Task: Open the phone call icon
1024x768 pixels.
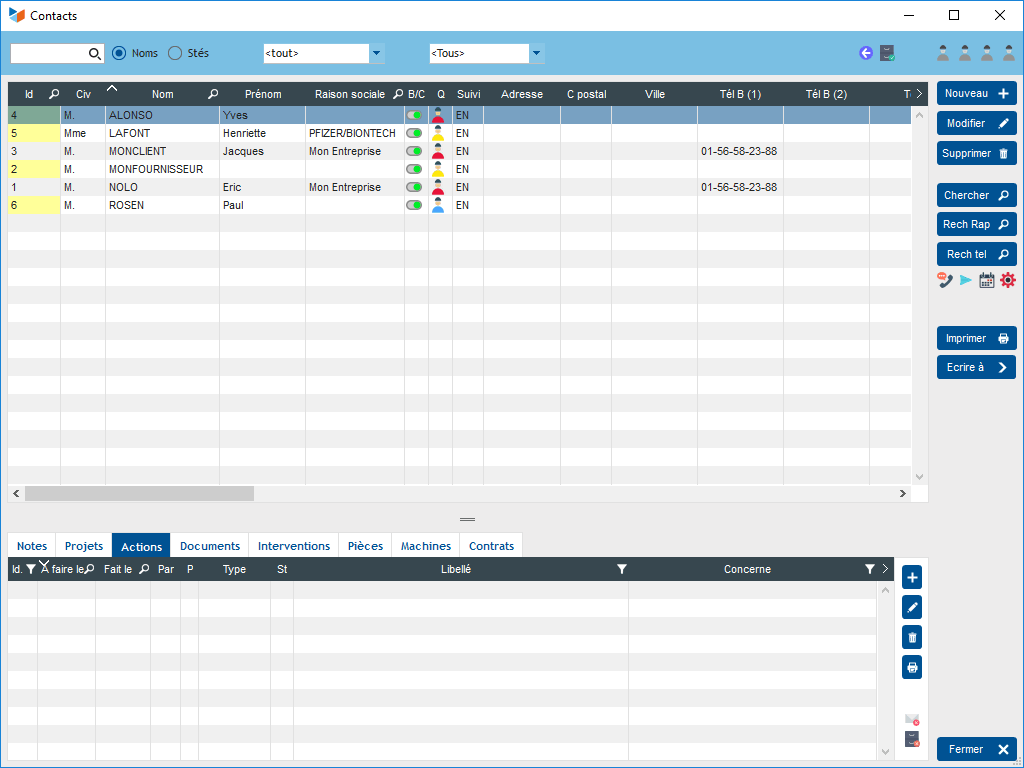Action: pos(945,280)
